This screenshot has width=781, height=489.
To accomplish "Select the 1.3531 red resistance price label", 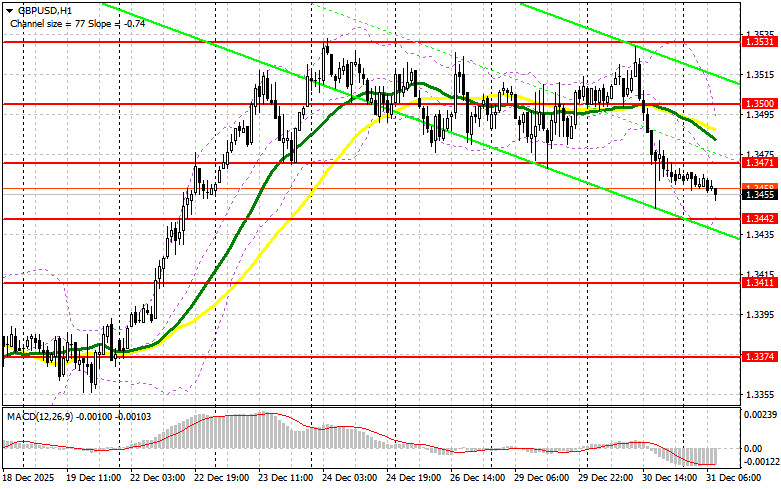I will (756, 42).
